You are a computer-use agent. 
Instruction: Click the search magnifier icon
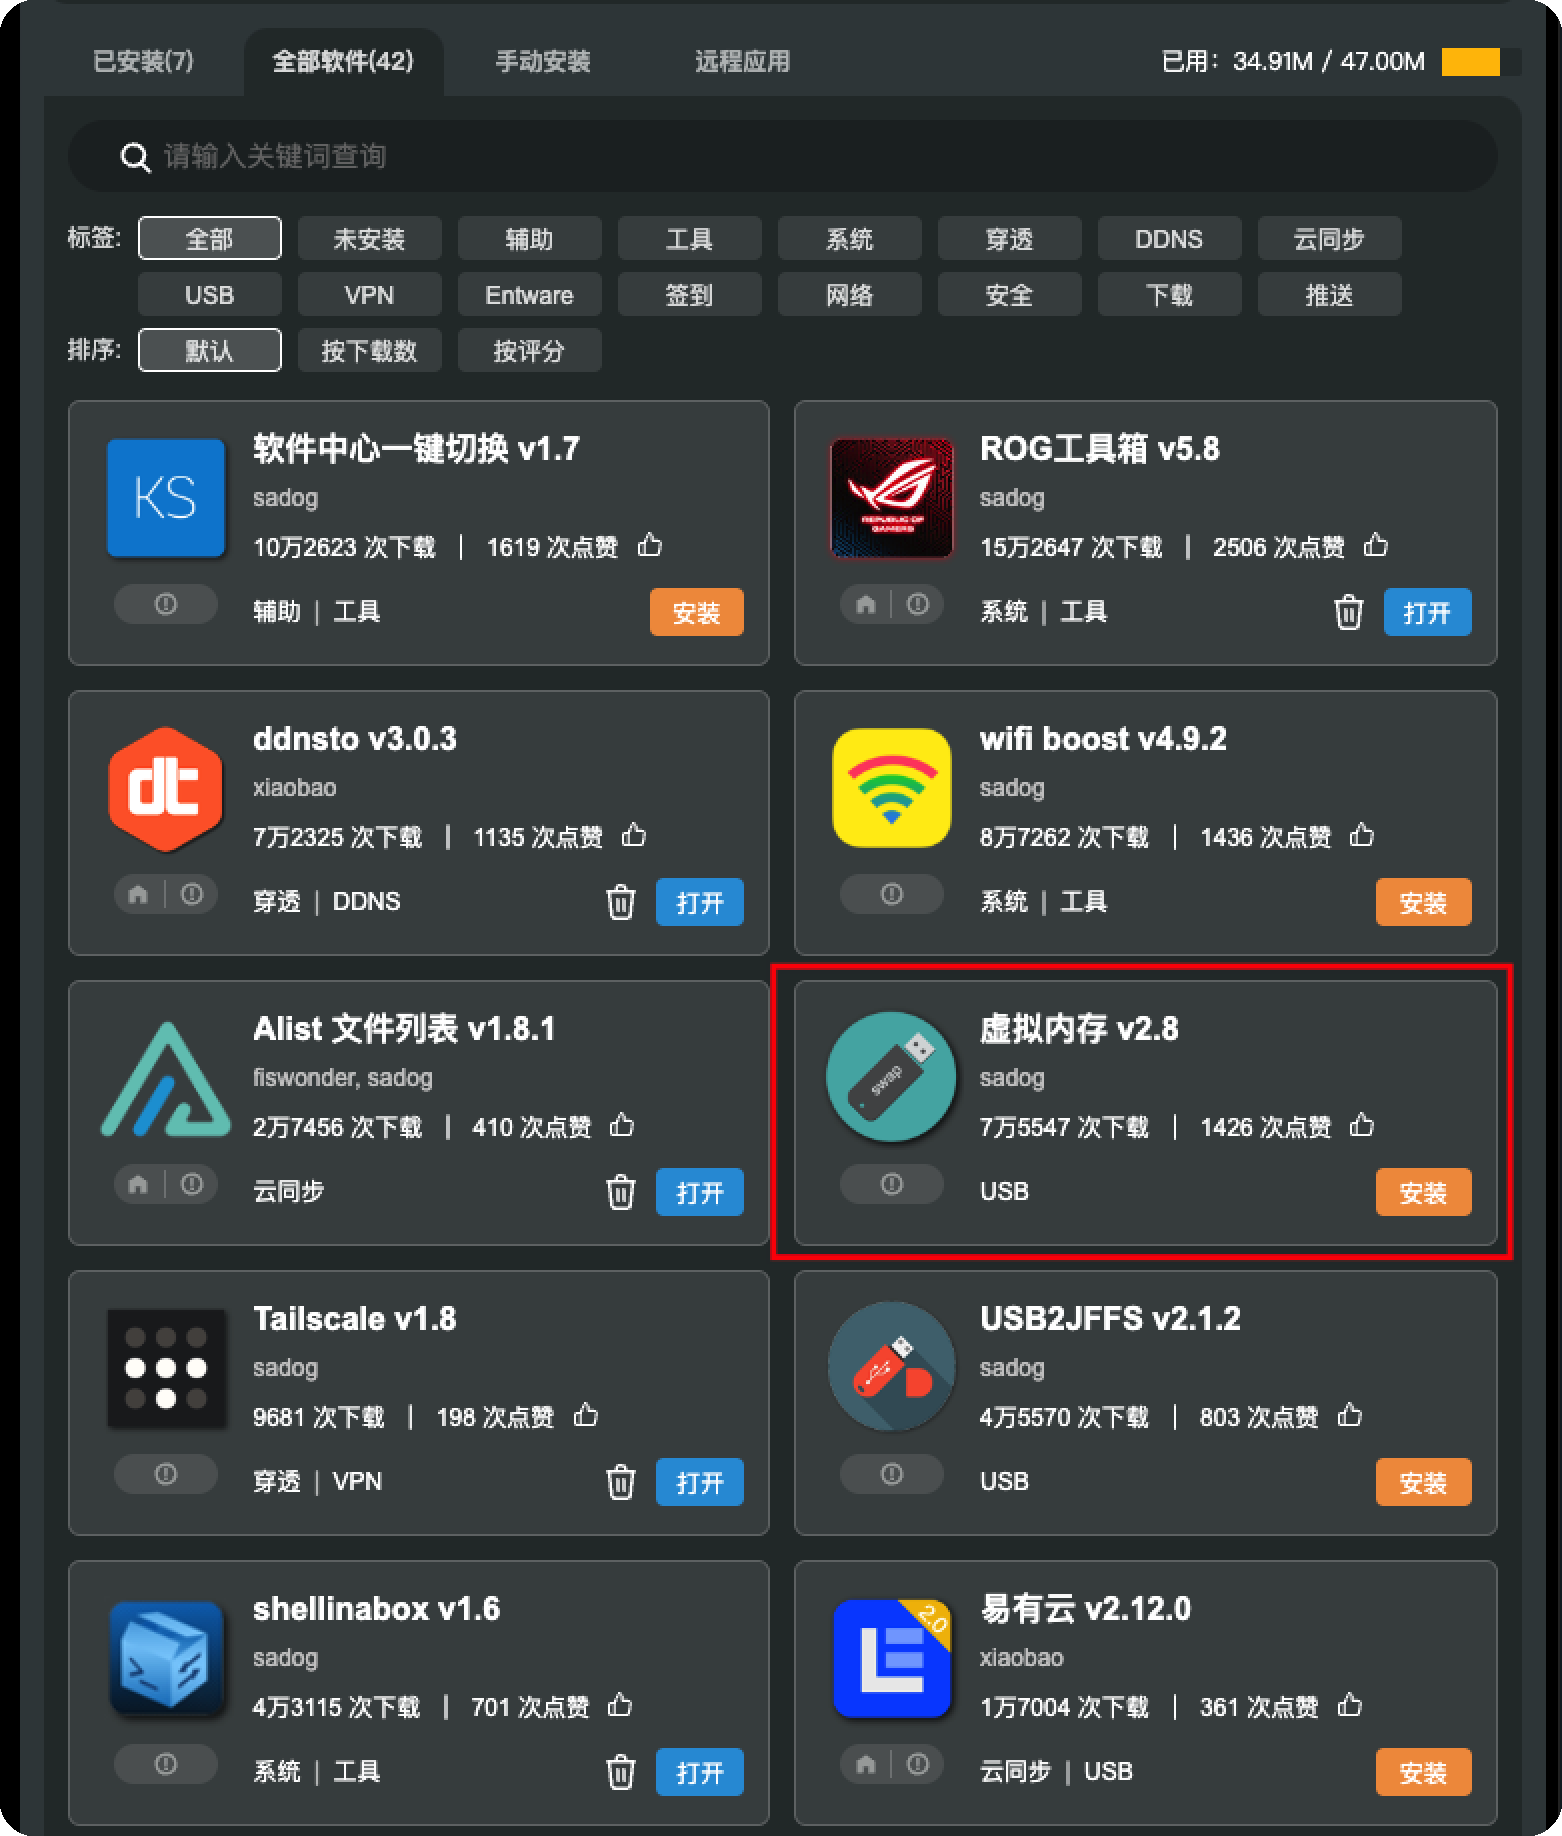(x=135, y=157)
